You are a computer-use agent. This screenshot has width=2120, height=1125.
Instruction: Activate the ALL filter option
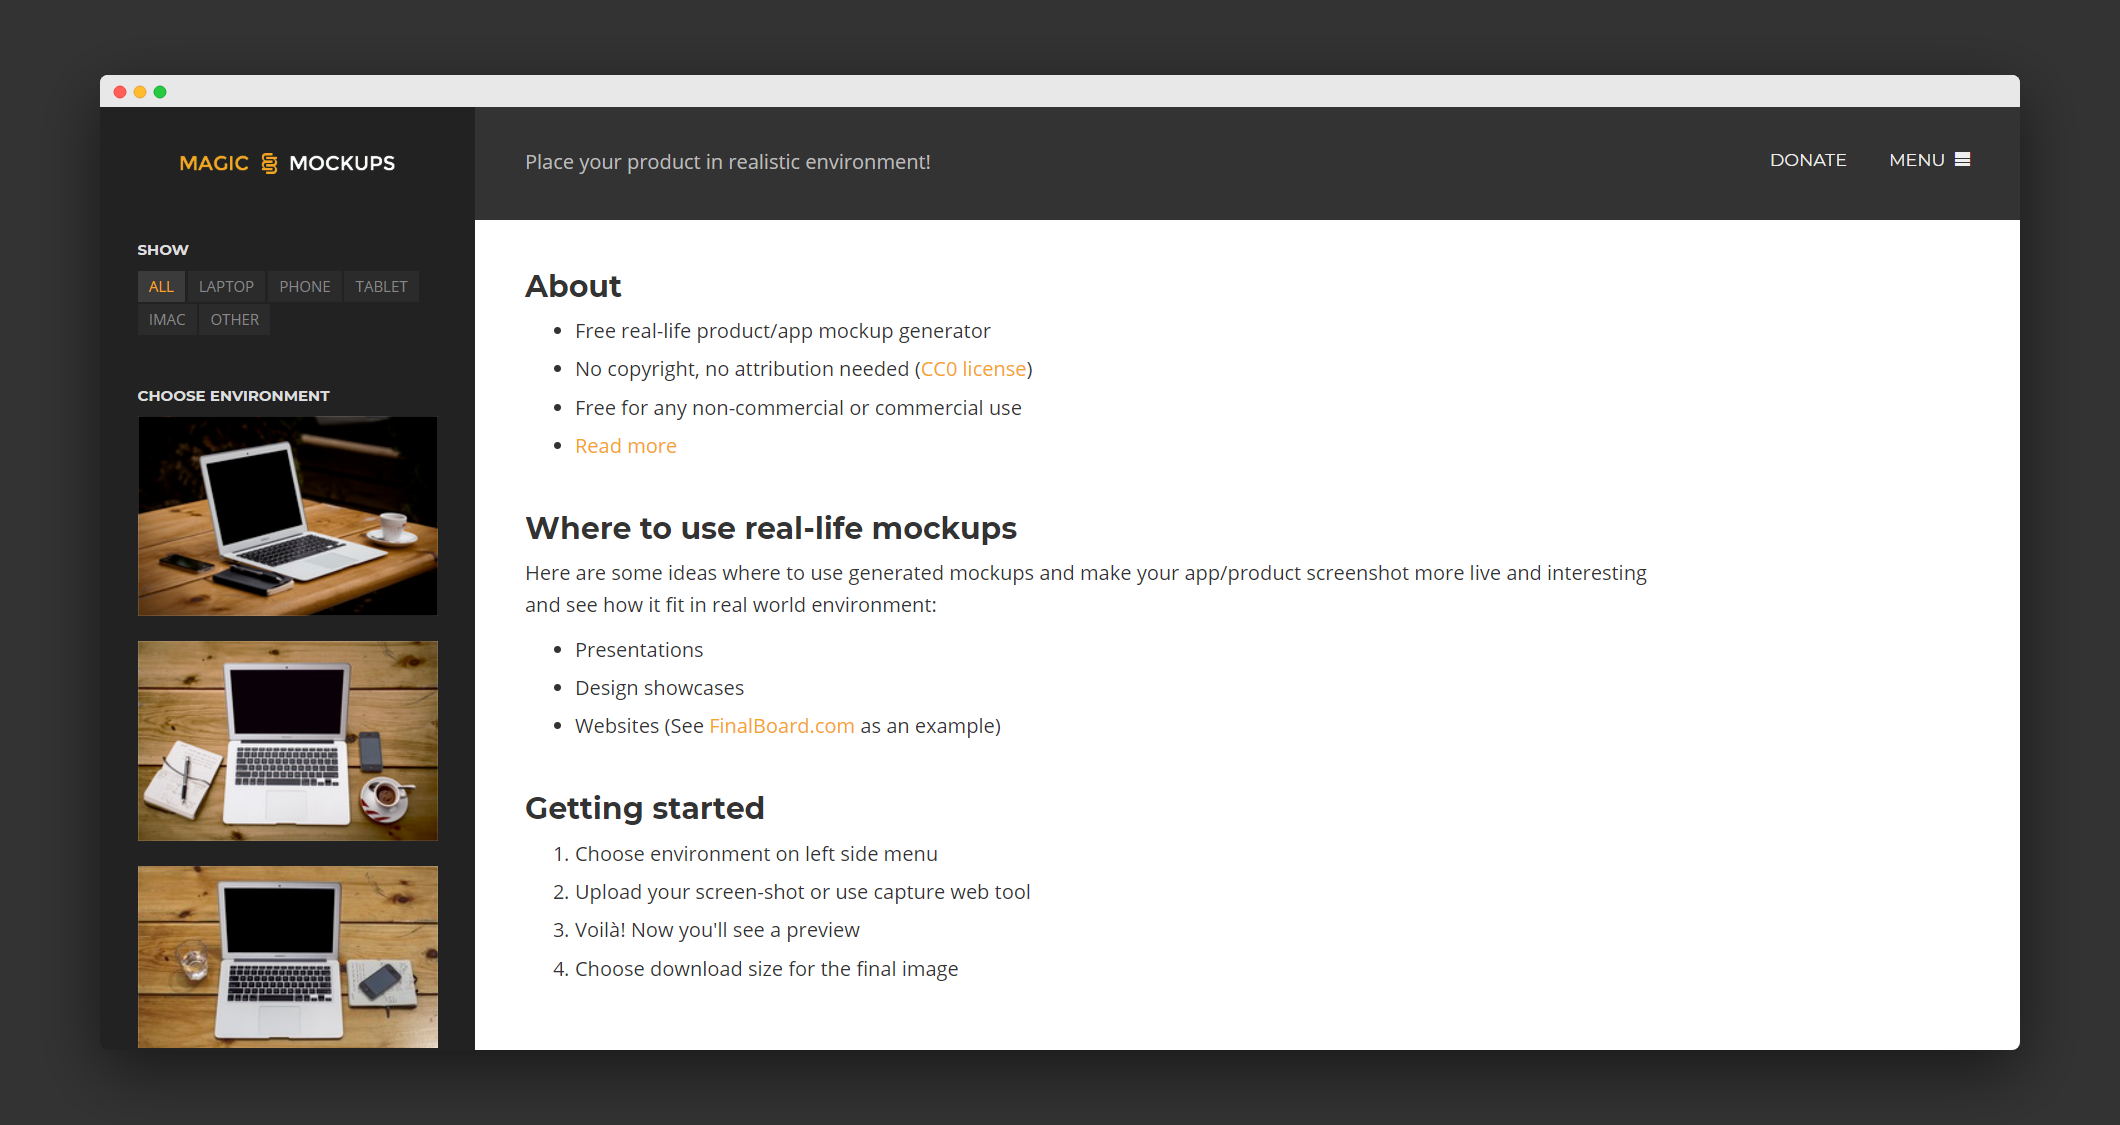click(161, 286)
